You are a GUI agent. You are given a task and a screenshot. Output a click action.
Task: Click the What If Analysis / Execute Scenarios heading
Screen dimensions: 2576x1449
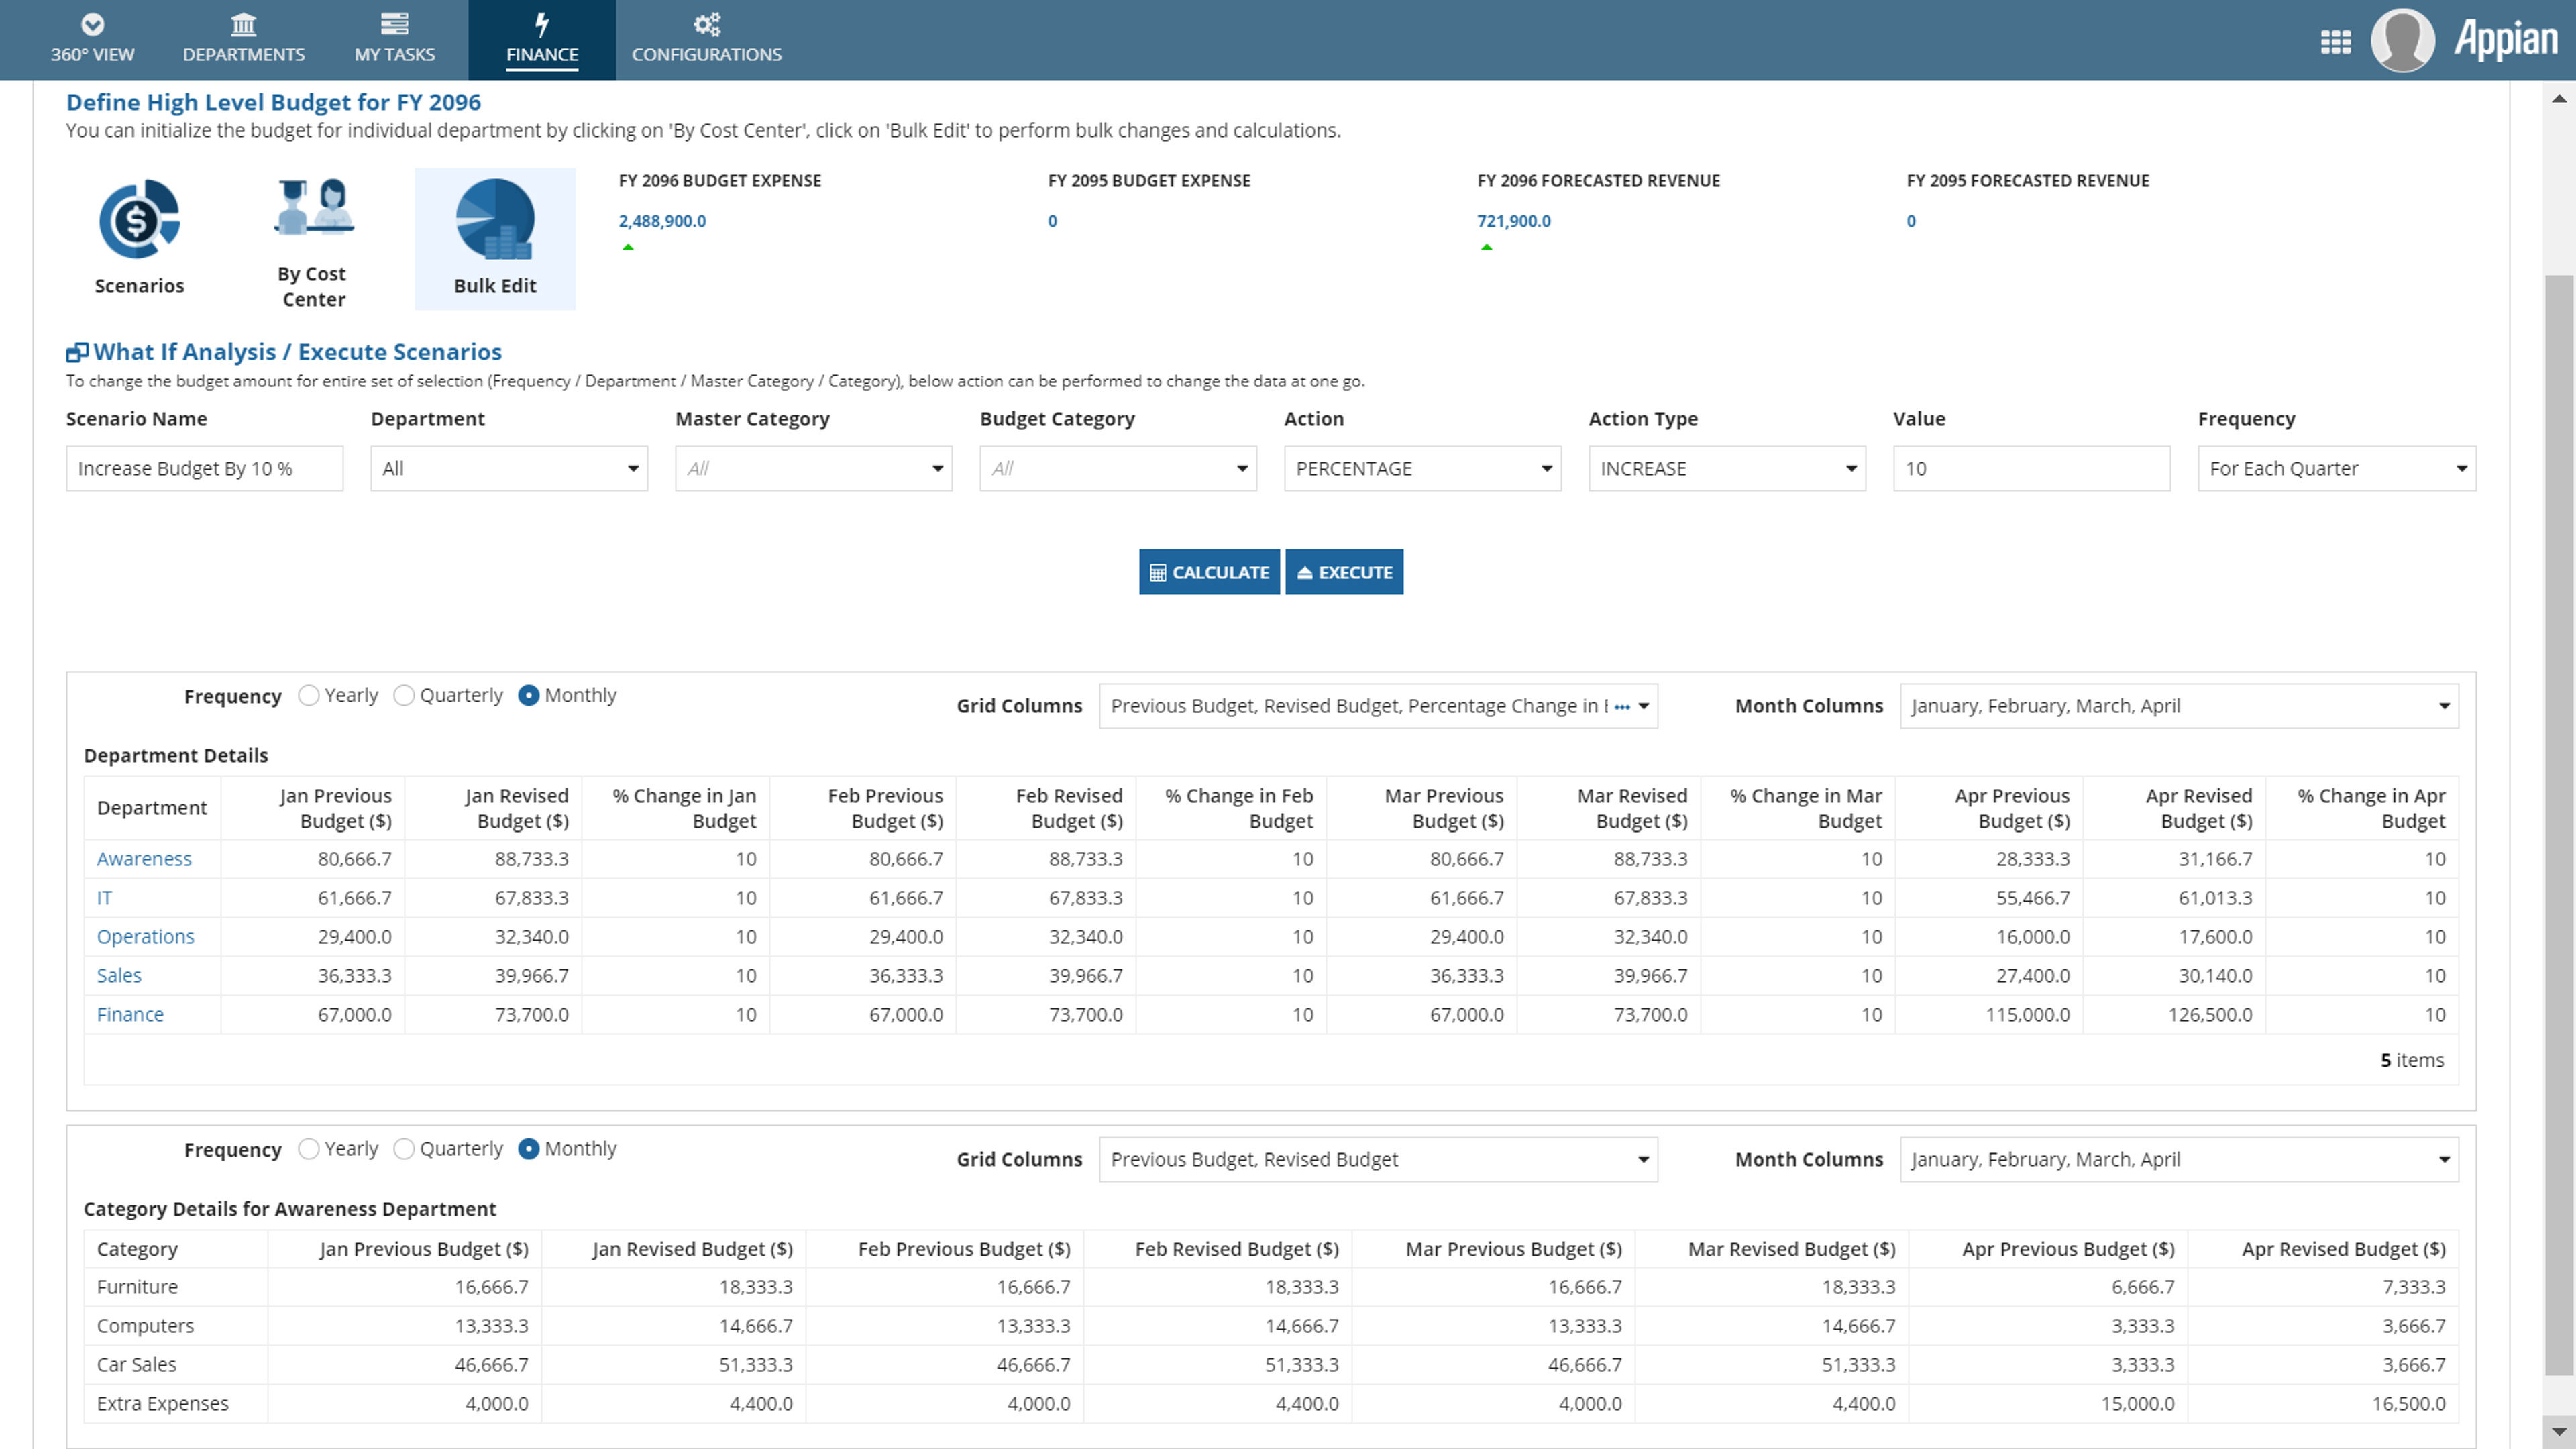[x=297, y=352]
